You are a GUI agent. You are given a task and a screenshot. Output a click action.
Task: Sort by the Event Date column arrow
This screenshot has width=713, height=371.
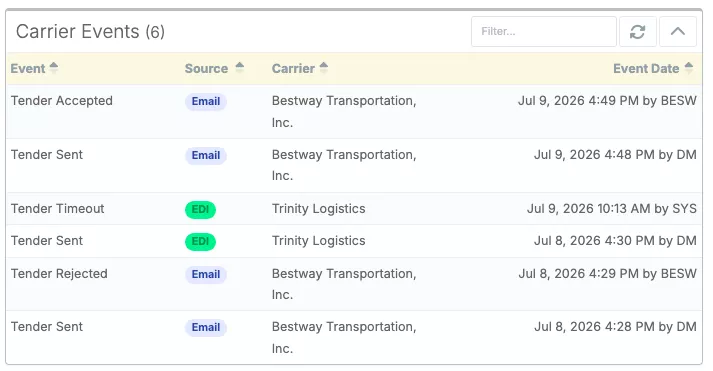point(689,68)
